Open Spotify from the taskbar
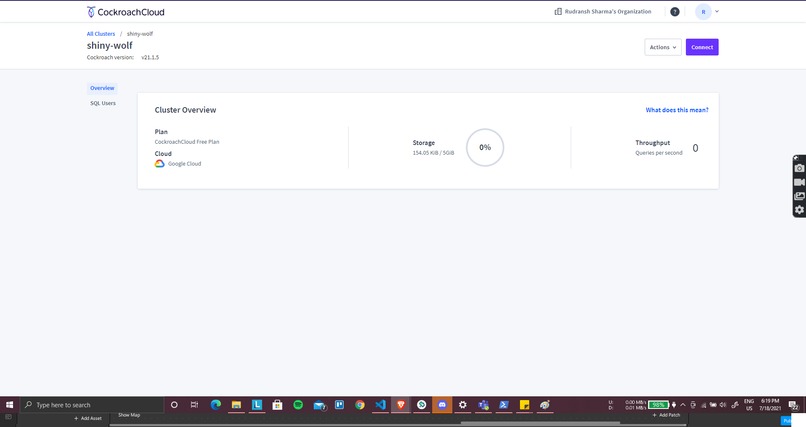806x427 pixels. point(298,405)
